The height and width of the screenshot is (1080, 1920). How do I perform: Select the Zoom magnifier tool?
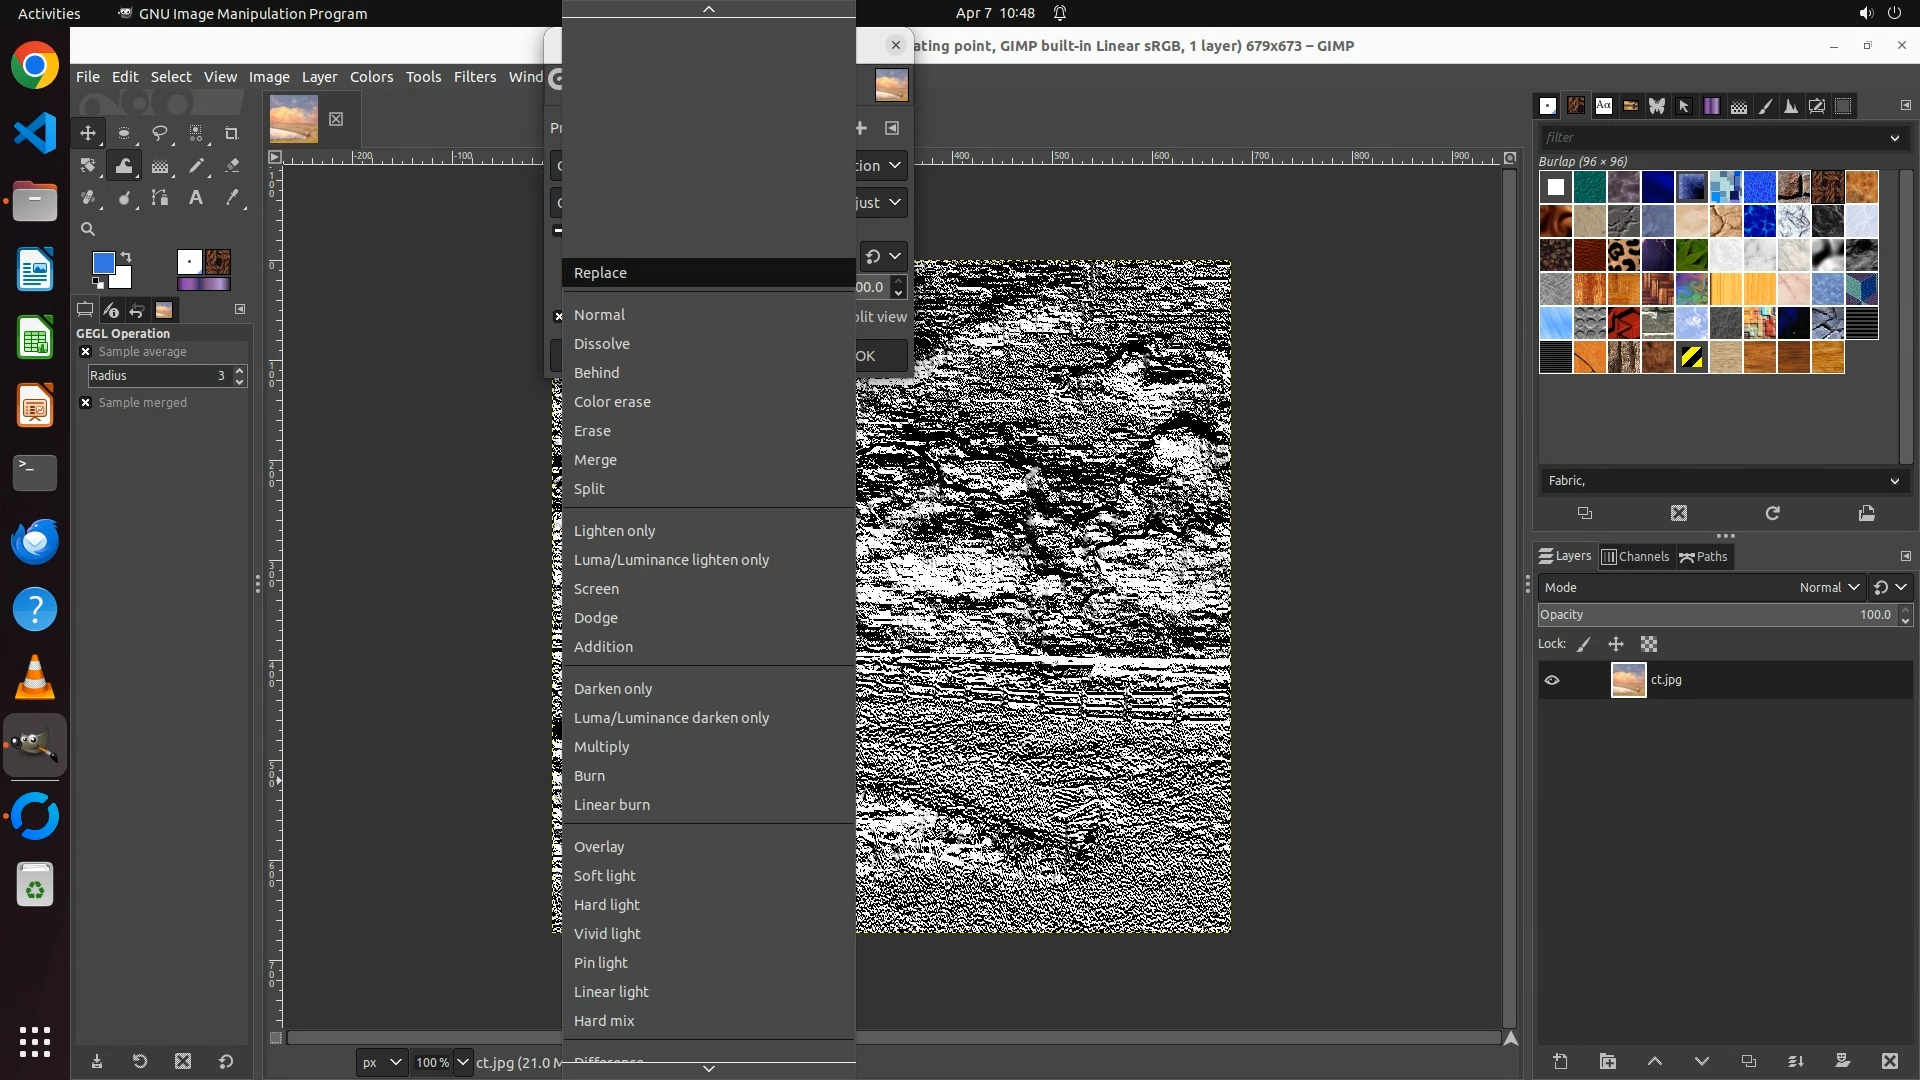tap(88, 229)
